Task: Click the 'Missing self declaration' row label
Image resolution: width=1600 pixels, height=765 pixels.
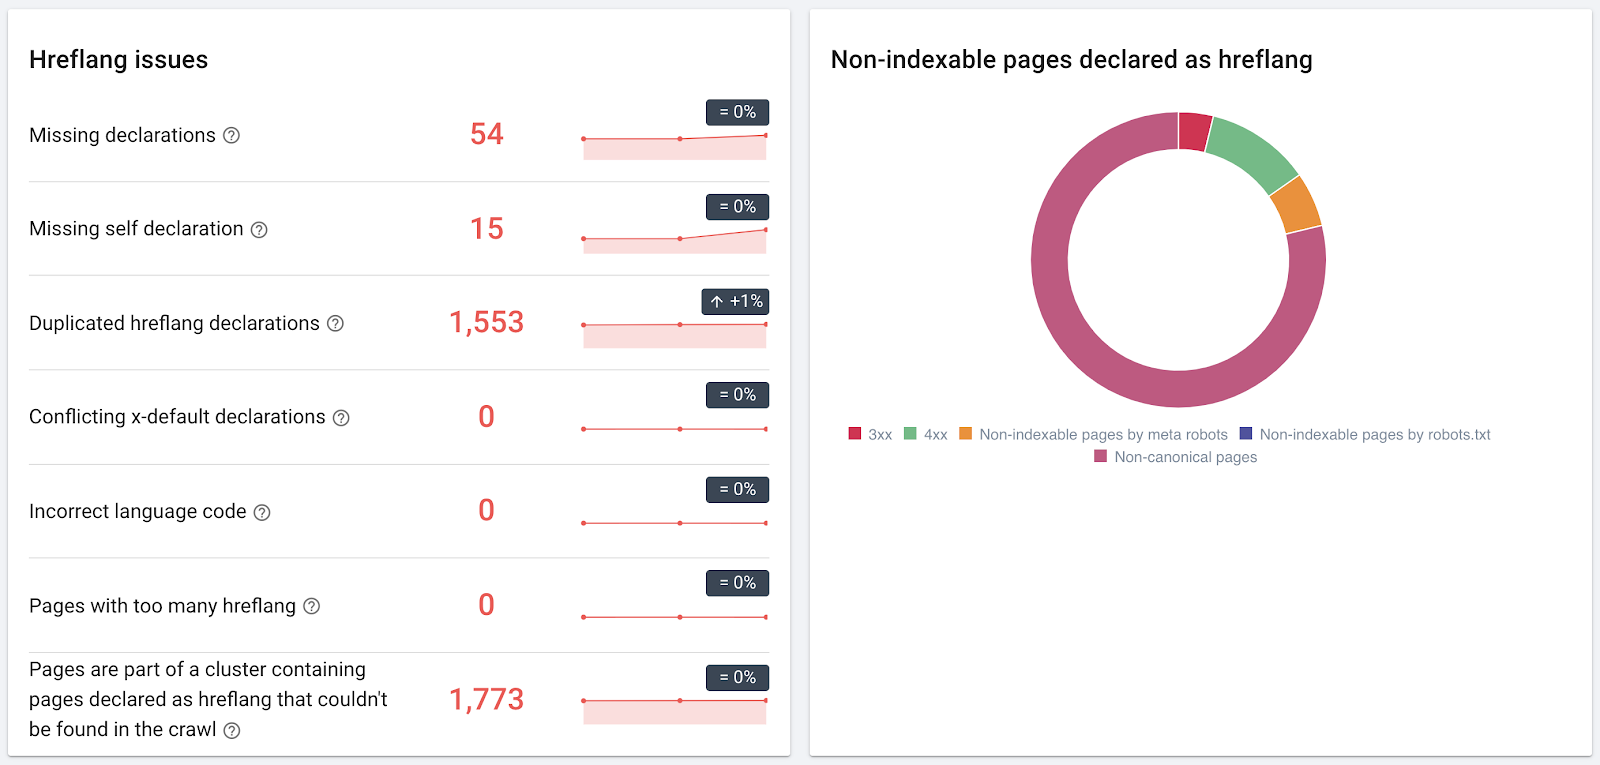Action: pyautogui.click(x=136, y=229)
